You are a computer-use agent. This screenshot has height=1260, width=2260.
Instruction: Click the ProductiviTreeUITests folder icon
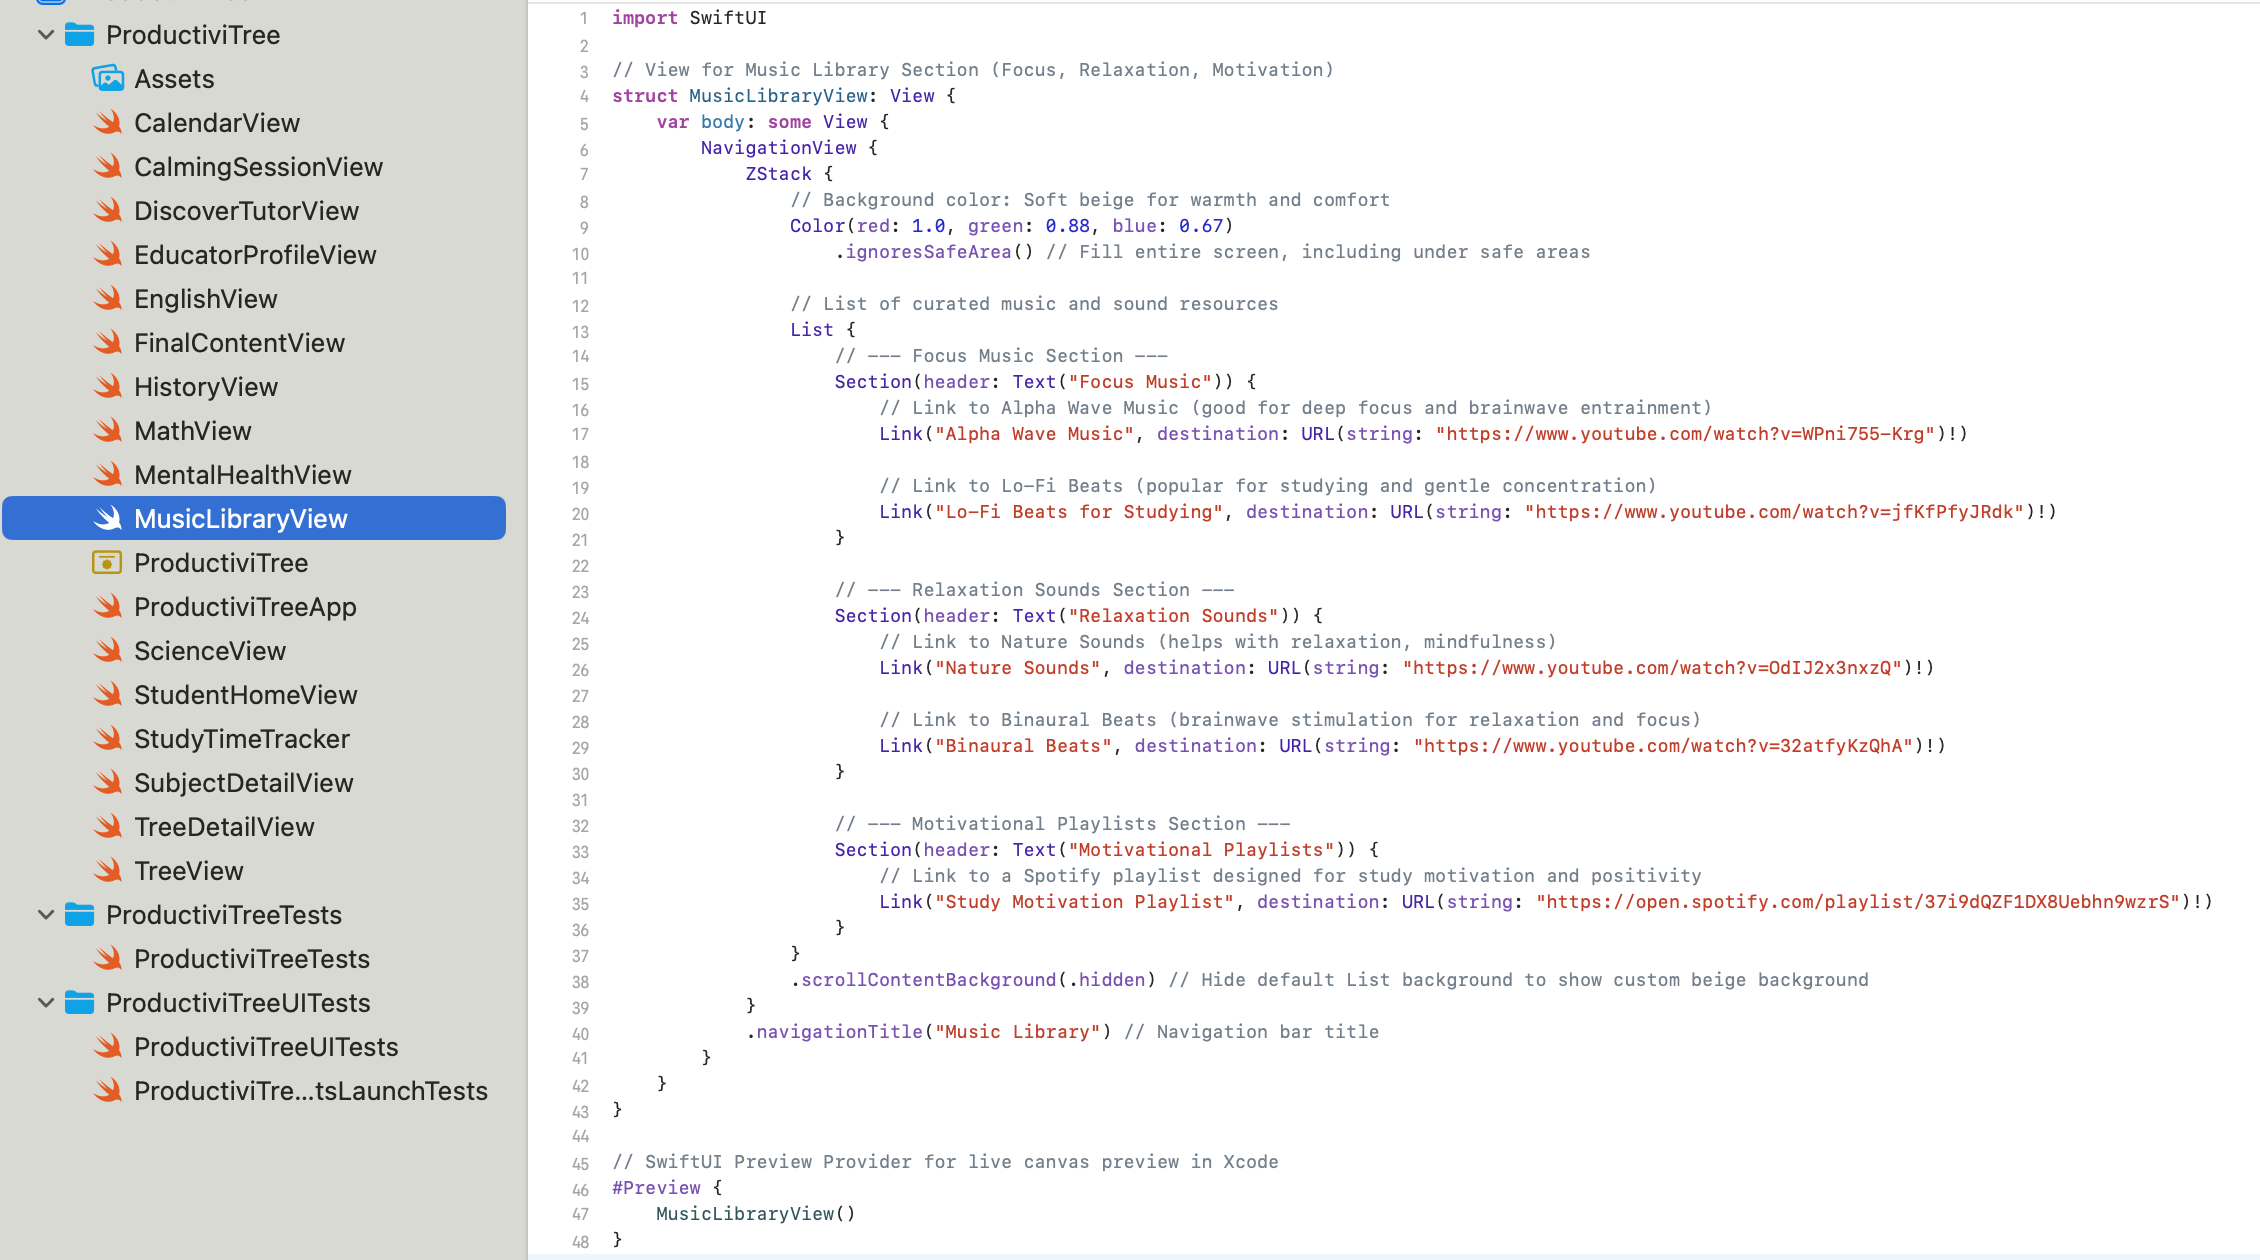point(79,1002)
